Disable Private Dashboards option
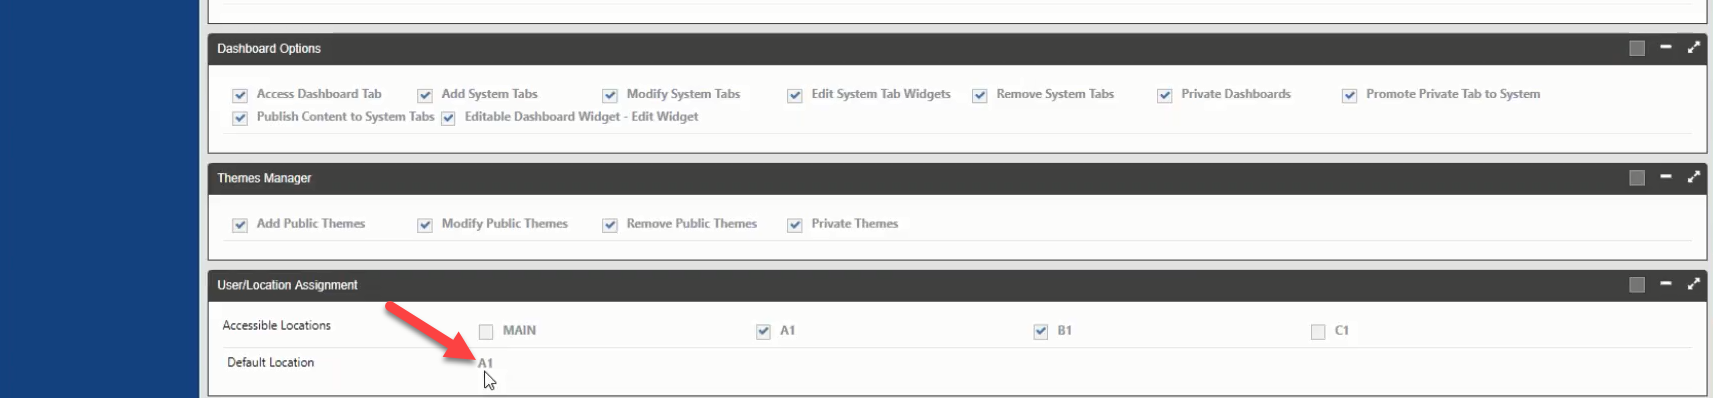Screen dimensions: 1713x398 tap(1165, 95)
